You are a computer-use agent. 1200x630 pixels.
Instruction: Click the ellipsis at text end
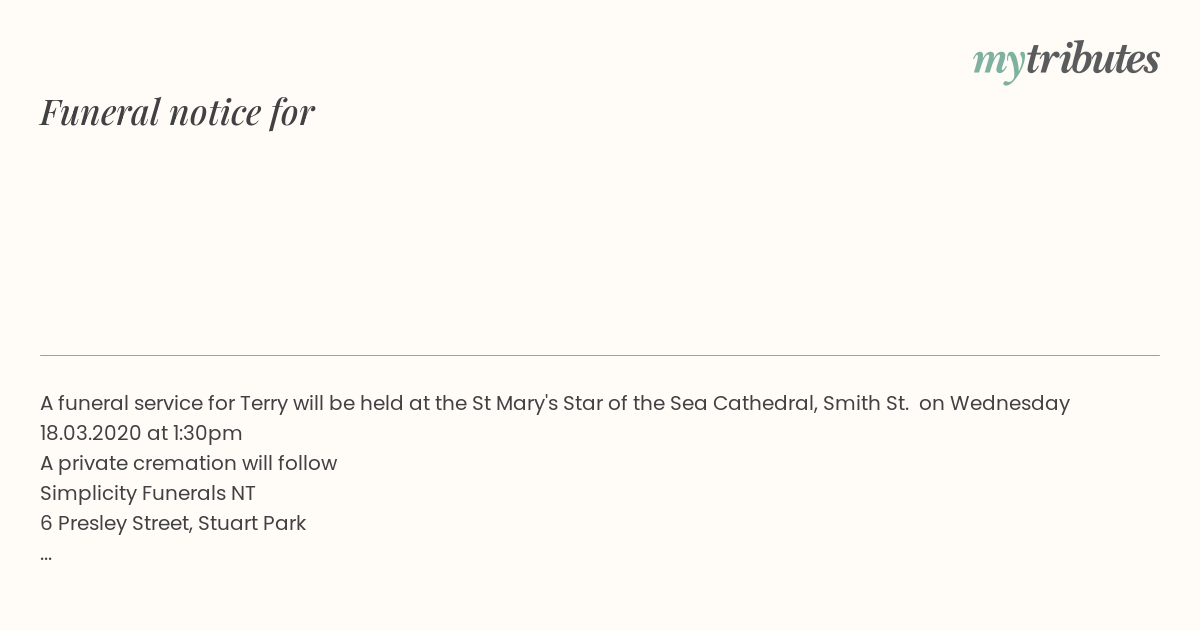[46, 554]
